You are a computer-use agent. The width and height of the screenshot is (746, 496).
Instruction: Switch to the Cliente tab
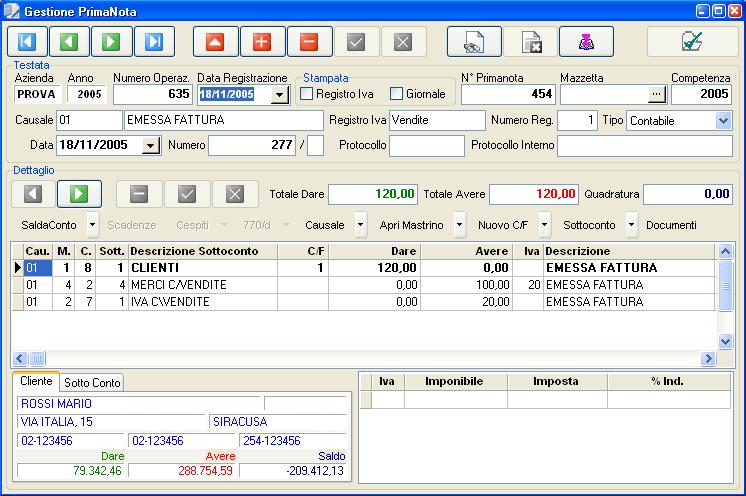[36, 381]
